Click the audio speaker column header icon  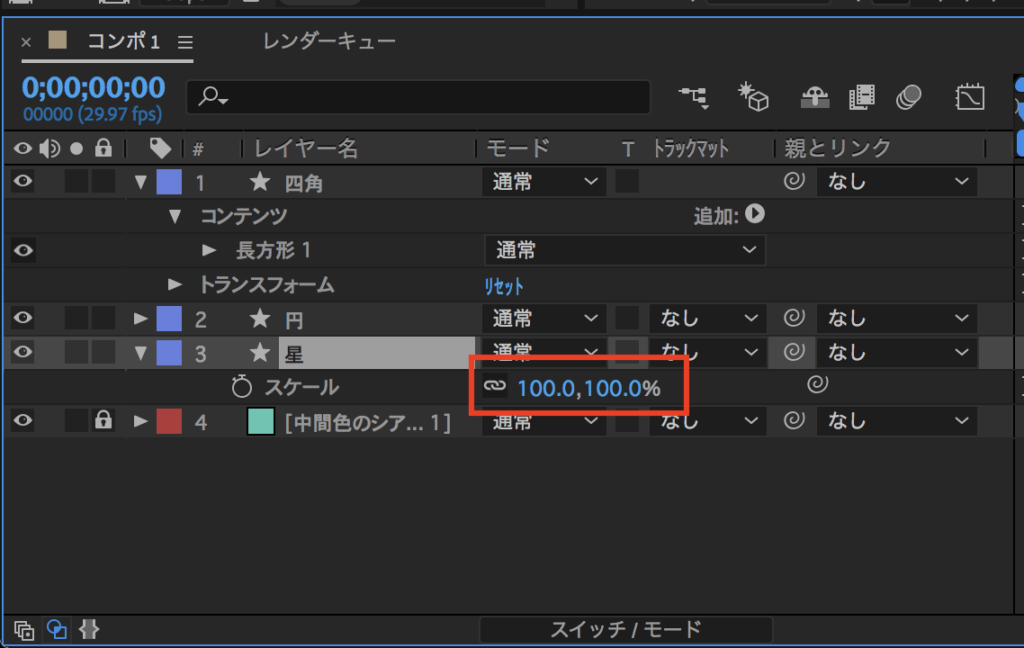tap(50, 149)
